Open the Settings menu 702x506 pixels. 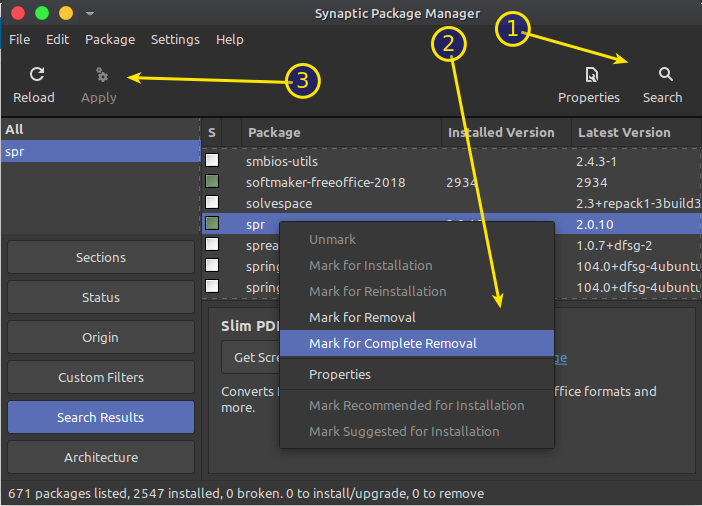[175, 39]
